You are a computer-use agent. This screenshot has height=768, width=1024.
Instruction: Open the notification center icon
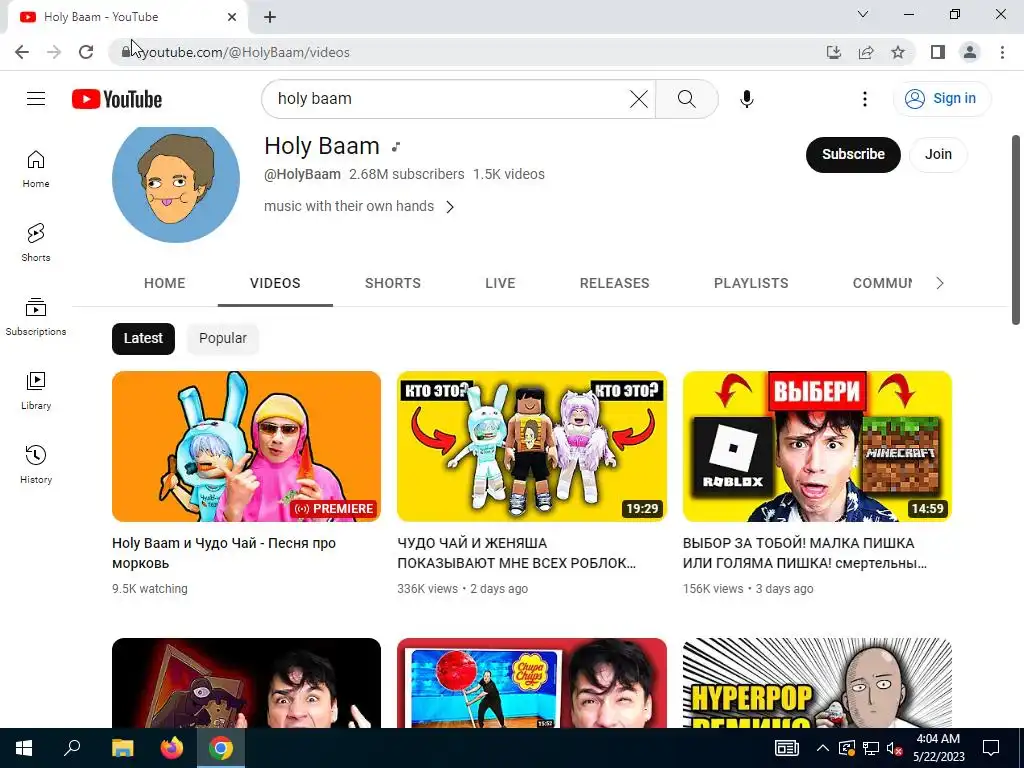(x=991, y=748)
